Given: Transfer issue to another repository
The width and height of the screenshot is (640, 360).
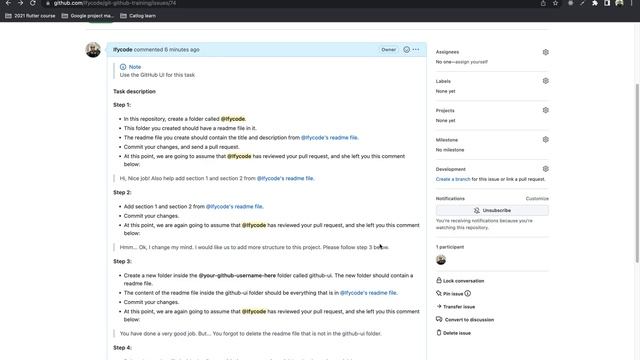Looking at the screenshot, I should tap(456, 307).
